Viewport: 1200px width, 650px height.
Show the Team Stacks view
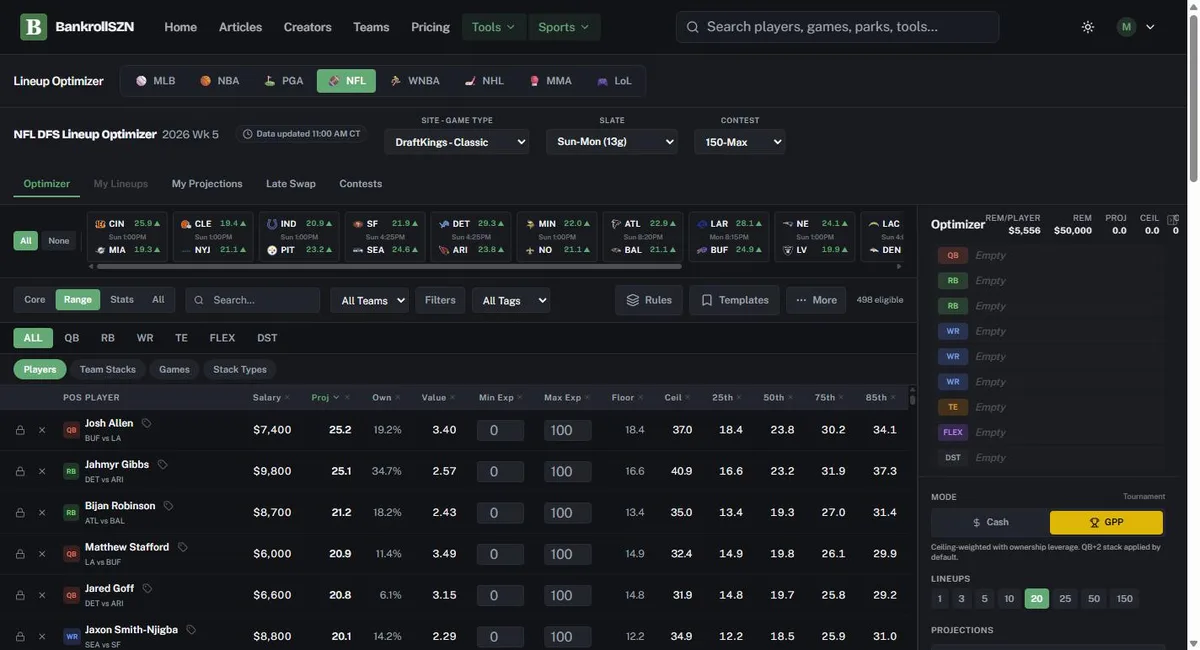coord(108,369)
